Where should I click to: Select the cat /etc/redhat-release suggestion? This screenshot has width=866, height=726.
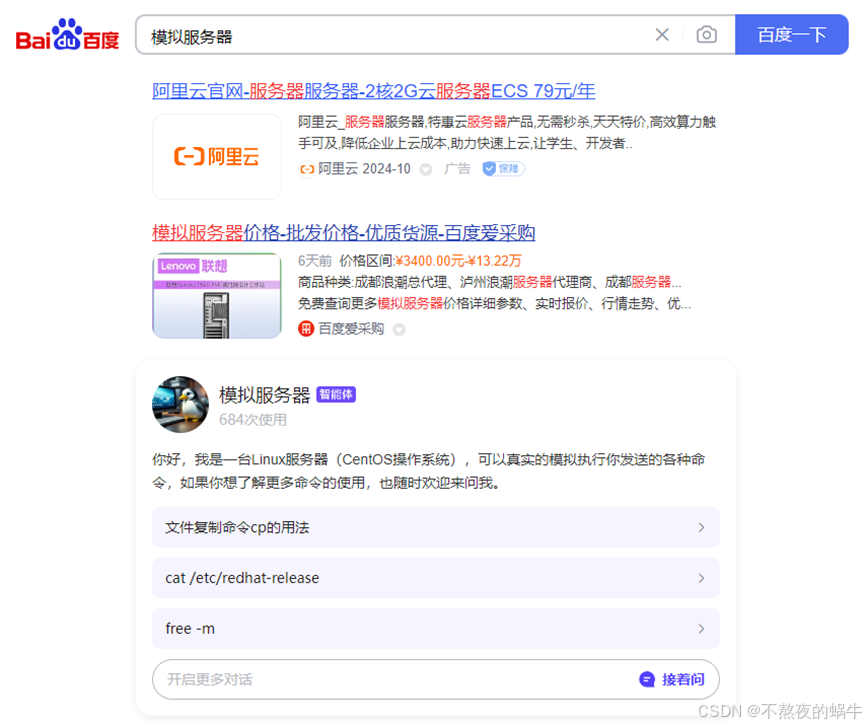436,578
